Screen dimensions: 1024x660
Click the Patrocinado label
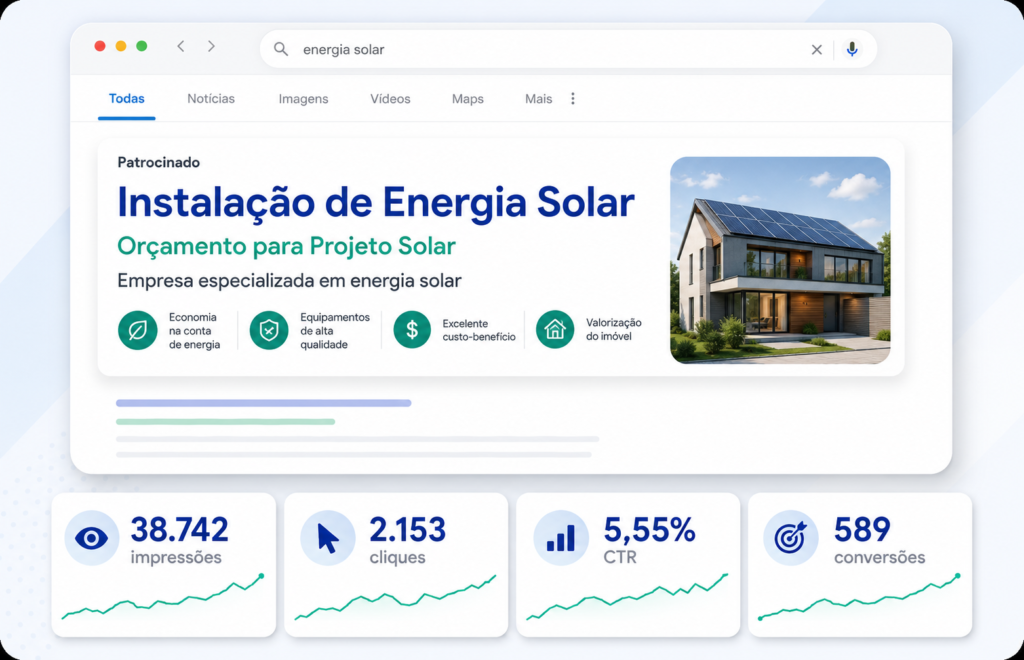coord(159,163)
